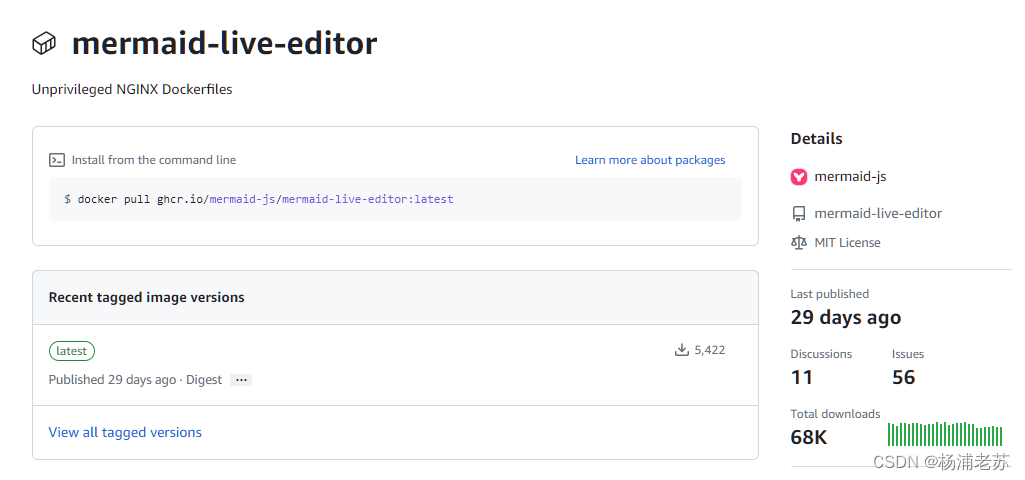This screenshot has width=1025, height=480.
Task: Click the Issues count 56
Action: (x=904, y=377)
